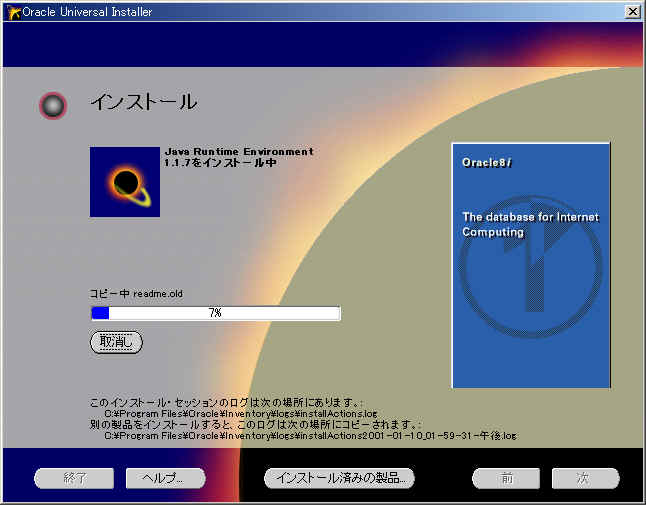Open help with the ヘルプ... button
The image size is (646, 505).
tap(166, 478)
